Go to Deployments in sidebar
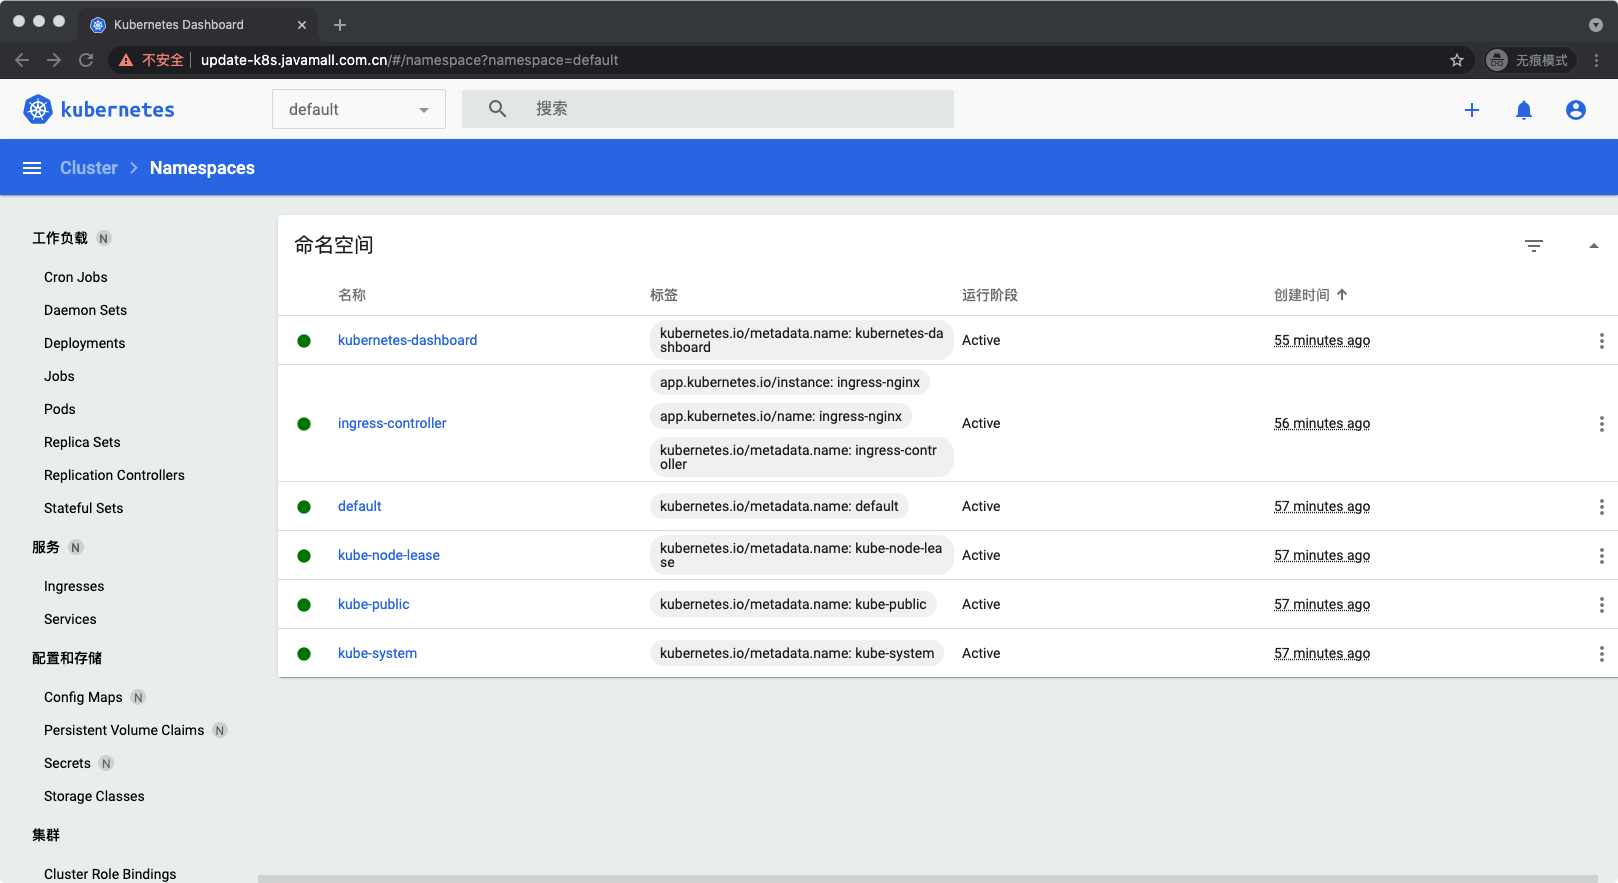Image resolution: width=1618 pixels, height=883 pixels. click(85, 343)
